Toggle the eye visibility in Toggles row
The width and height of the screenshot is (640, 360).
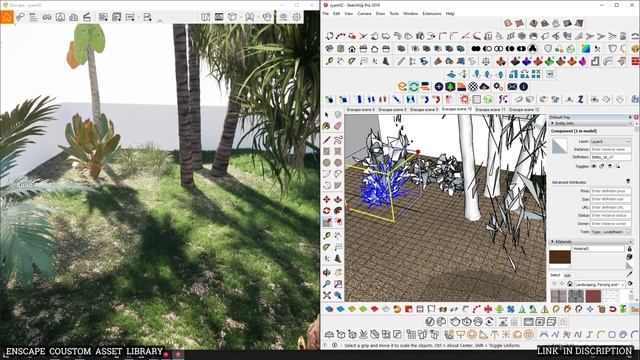pos(594,166)
